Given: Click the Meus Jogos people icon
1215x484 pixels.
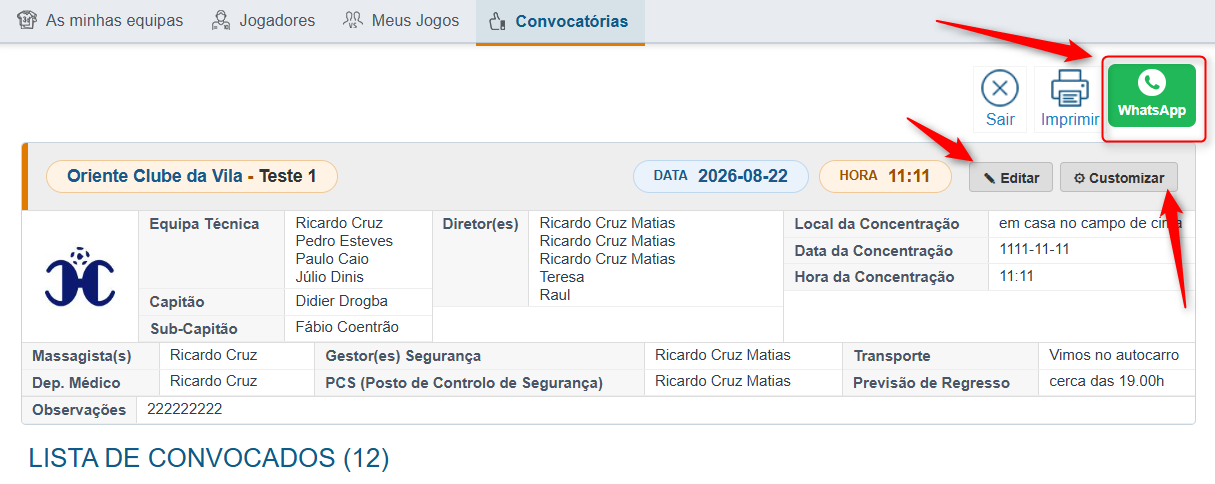Looking at the screenshot, I should click(x=353, y=20).
